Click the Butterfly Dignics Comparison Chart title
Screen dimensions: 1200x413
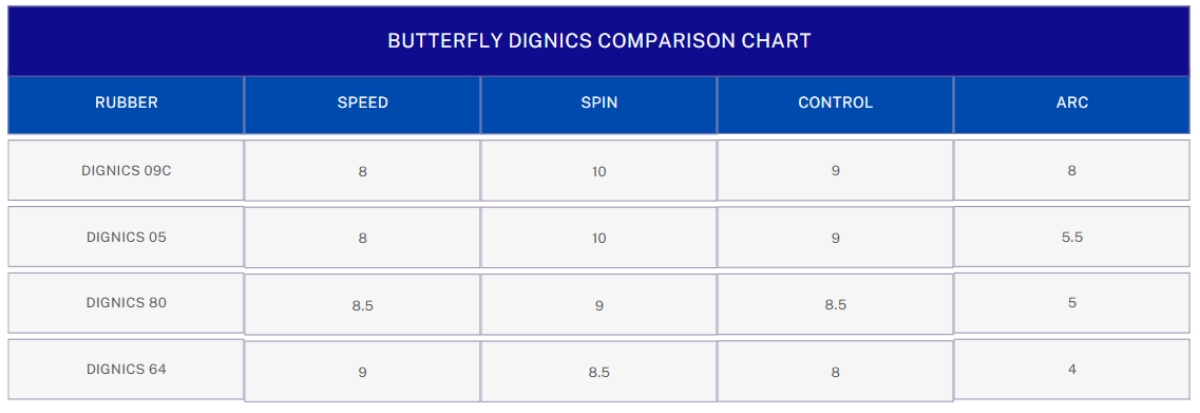click(598, 42)
